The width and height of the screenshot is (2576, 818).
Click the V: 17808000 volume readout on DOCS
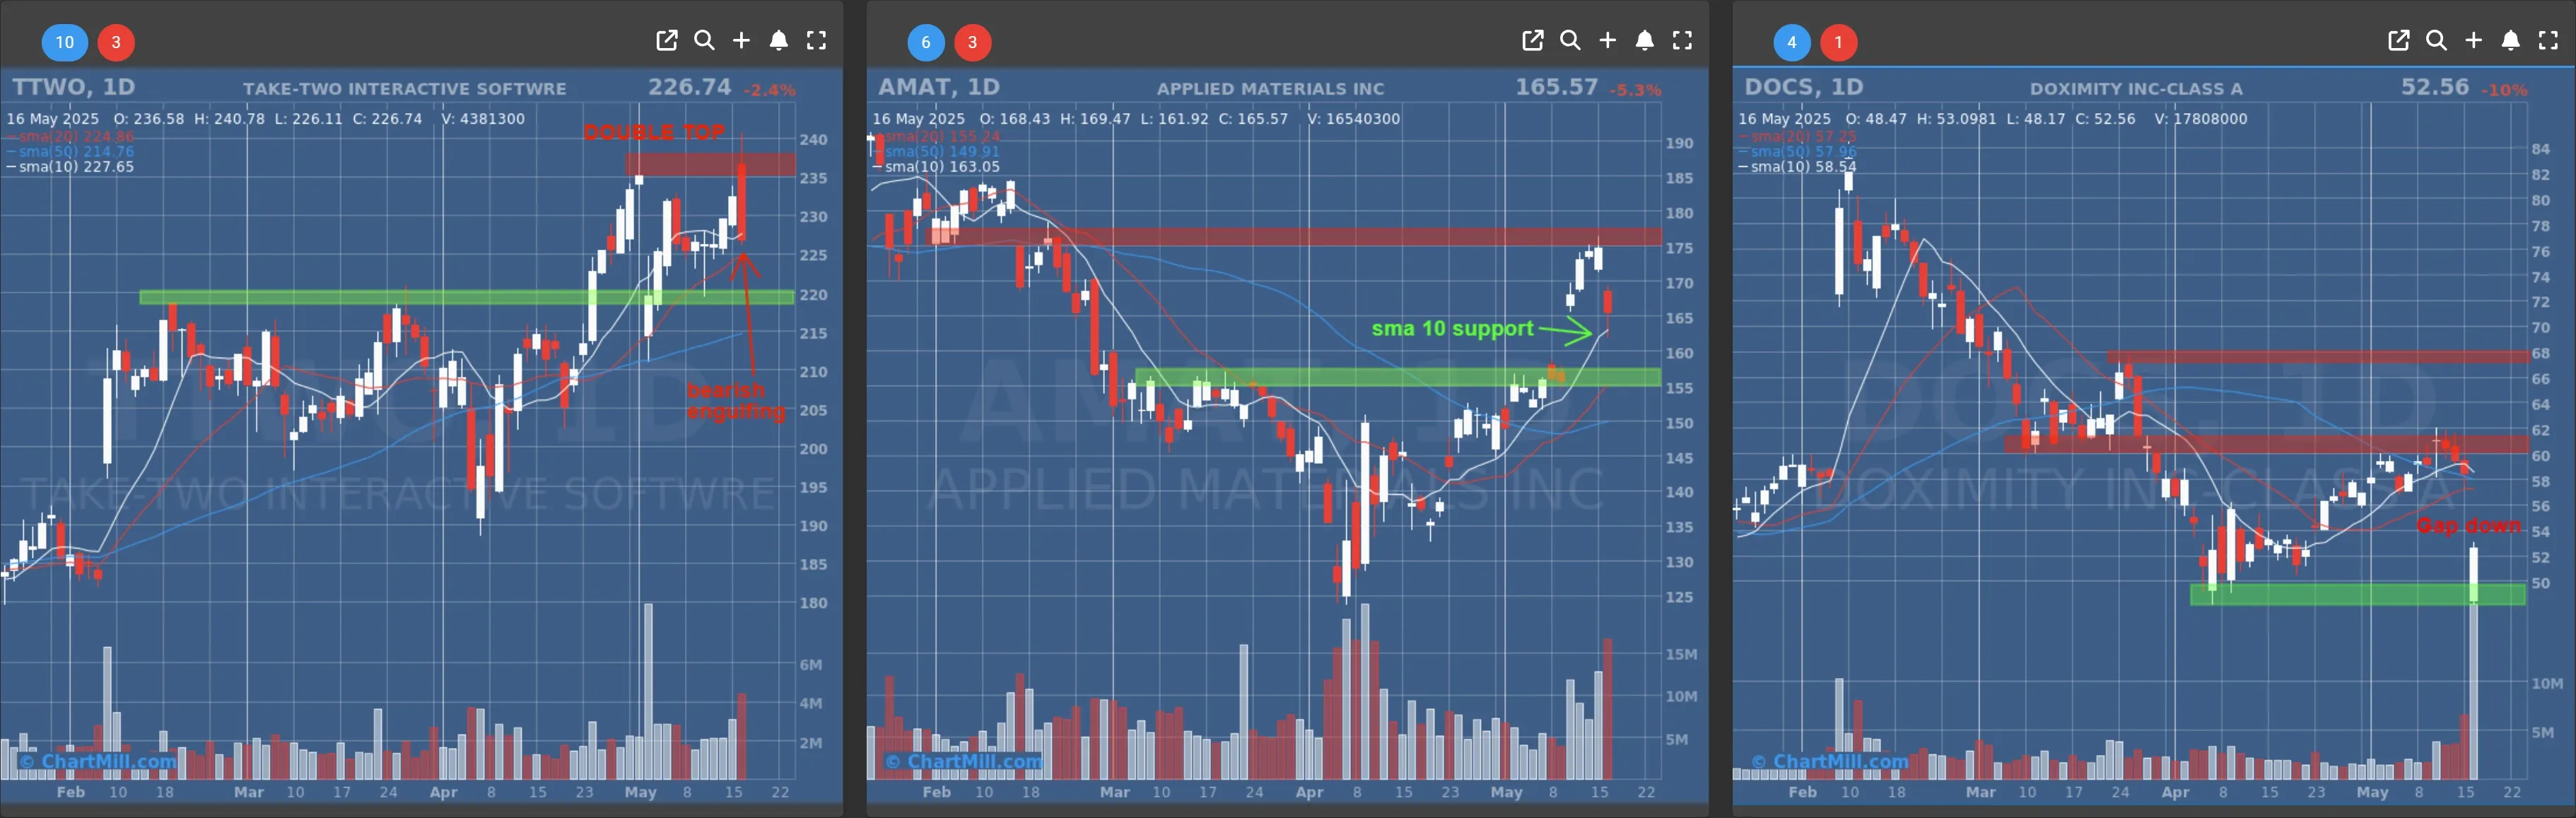2201,119
